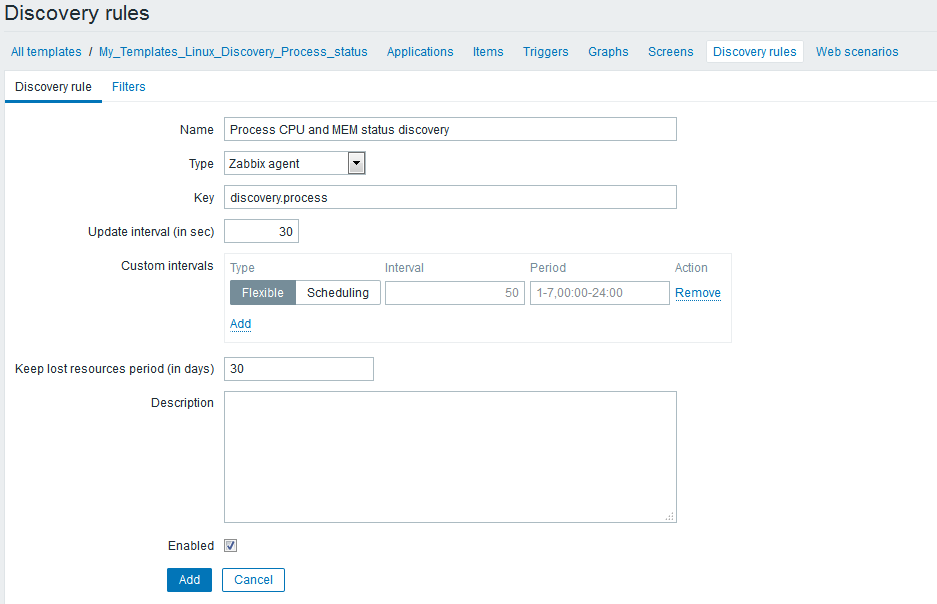Select the Discovery rules navigation tab

[x=755, y=52]
